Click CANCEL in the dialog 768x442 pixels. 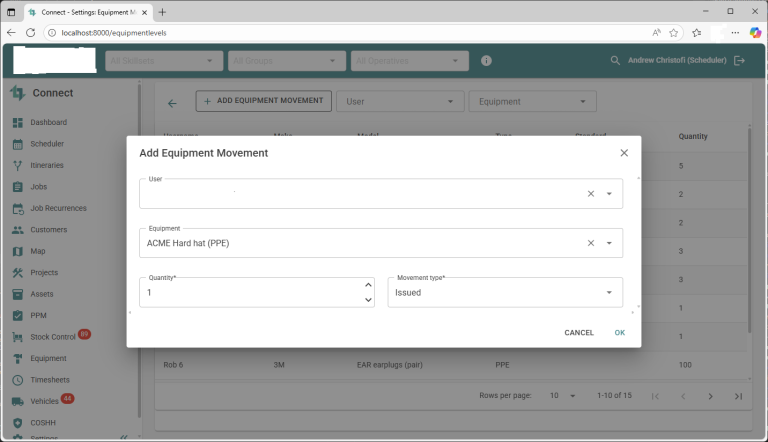[x=579, y=333]
